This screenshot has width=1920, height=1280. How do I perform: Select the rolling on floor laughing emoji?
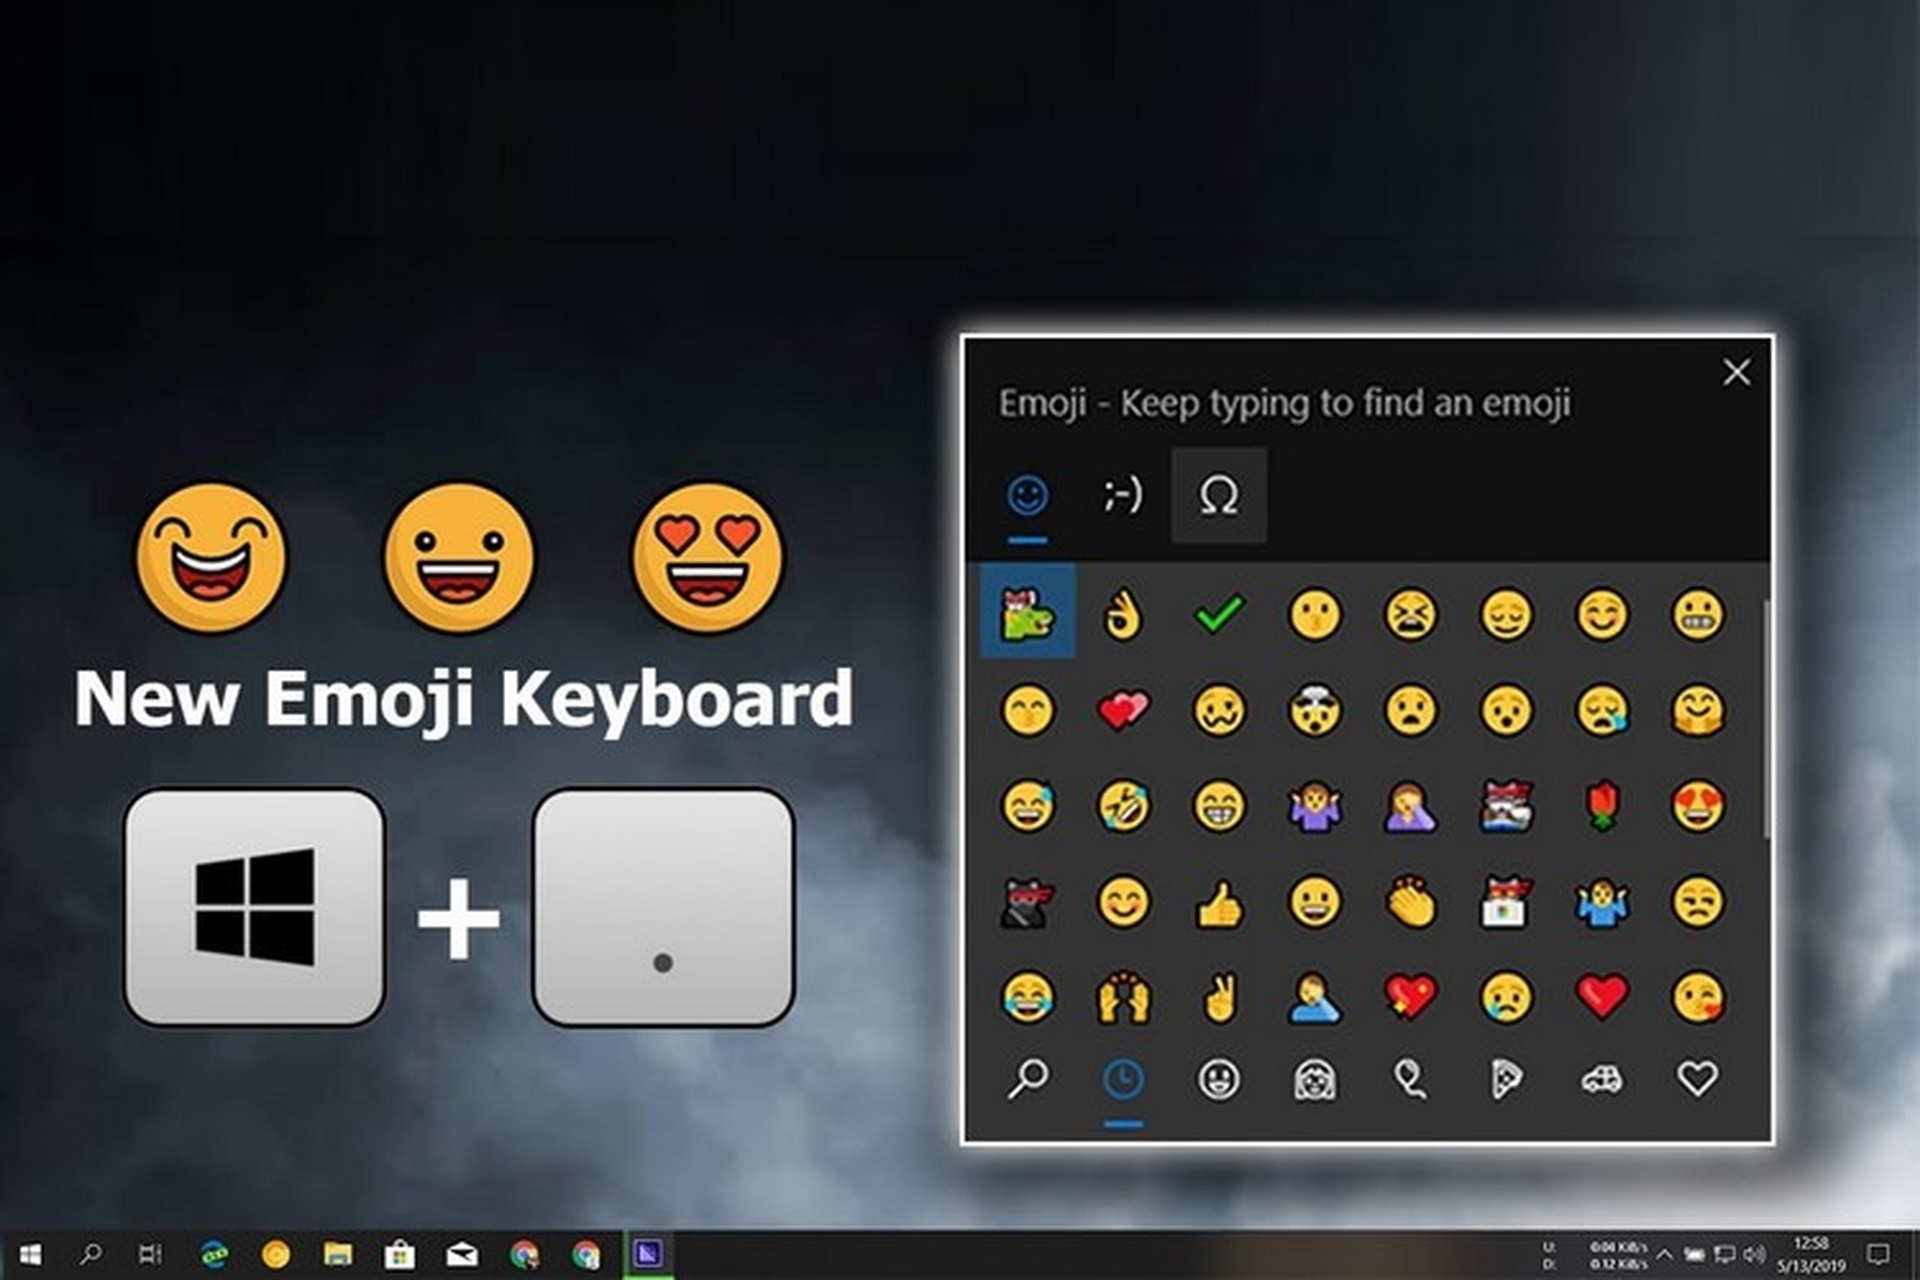(1123, 805)
